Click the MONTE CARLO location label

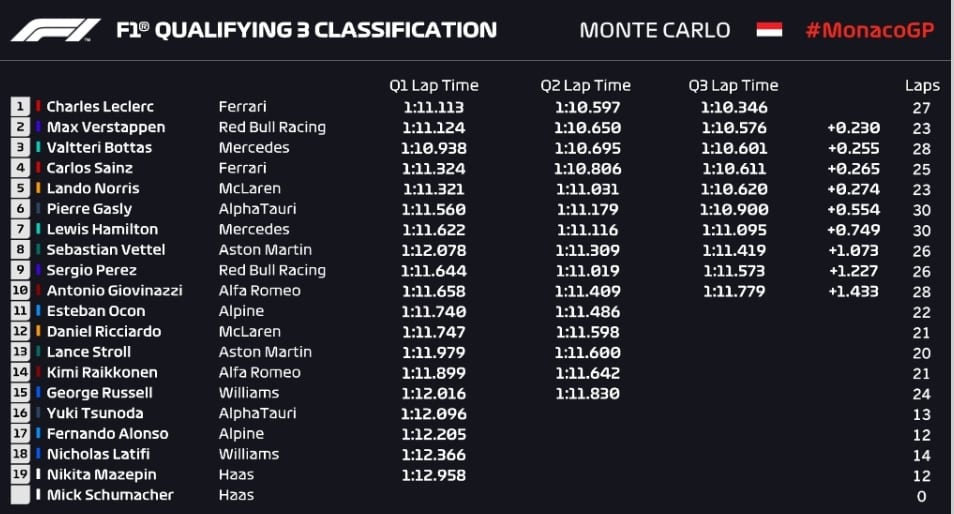pos(655,30)
